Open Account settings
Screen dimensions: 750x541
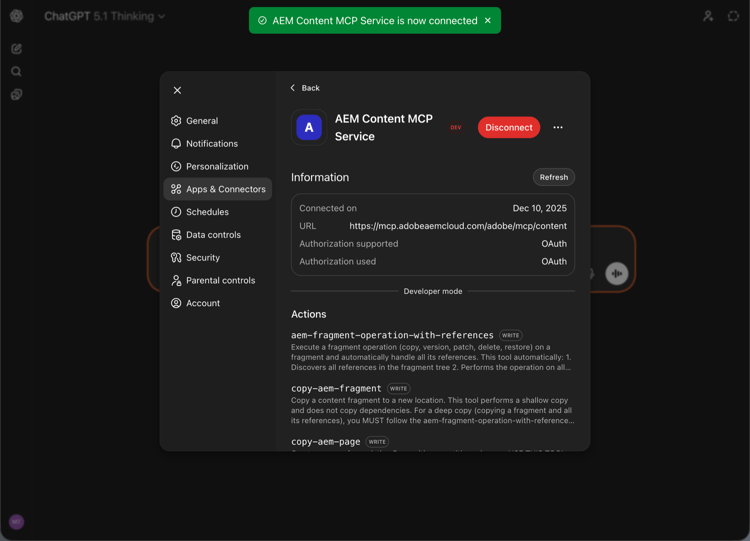click(x=218, y=303)
